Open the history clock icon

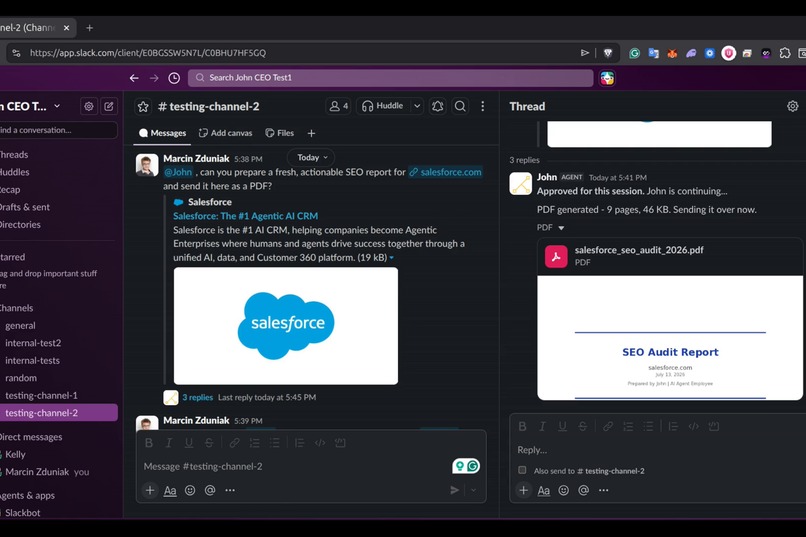point(174,78)
